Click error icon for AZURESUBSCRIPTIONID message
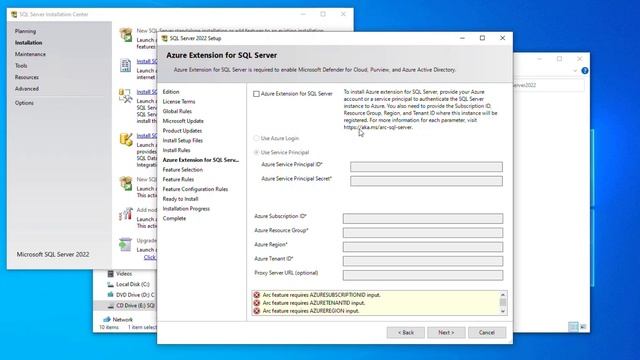The image size is (640, 360). [257, 295]
